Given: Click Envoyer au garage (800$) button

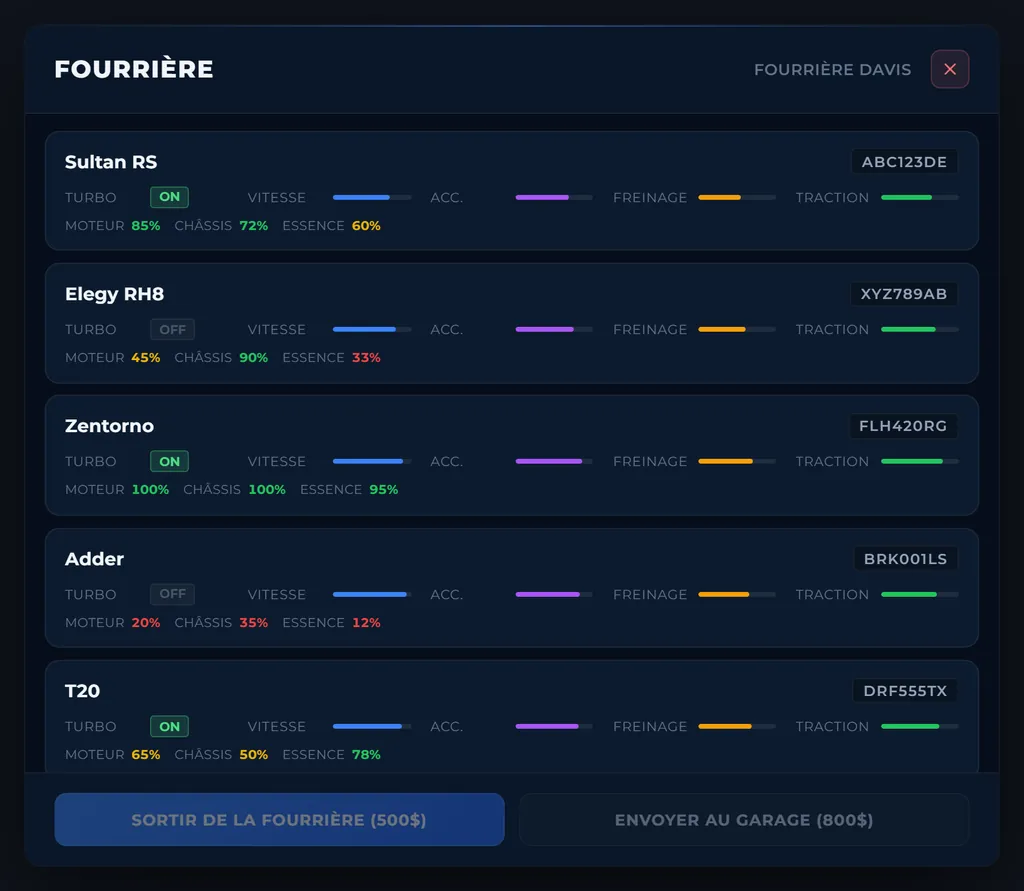Looking at the screenshot, I should (x=744, y=820).
